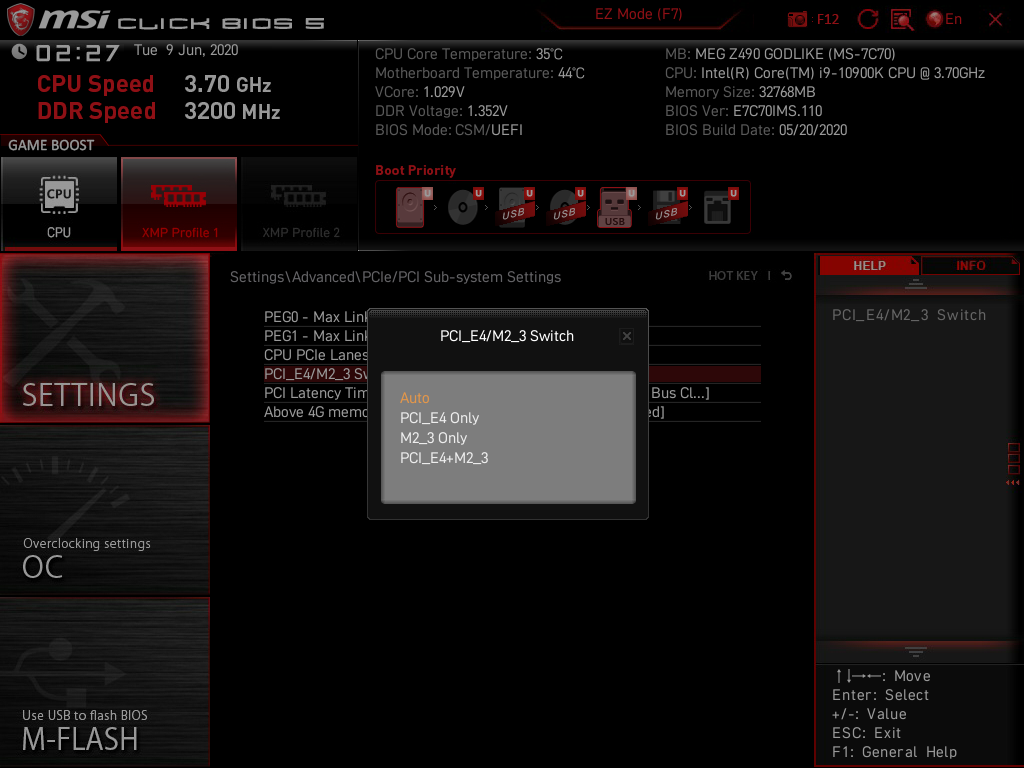Click the clock icon beside the time
Viewport: 1024px width, 768px height.
[19, 52]
